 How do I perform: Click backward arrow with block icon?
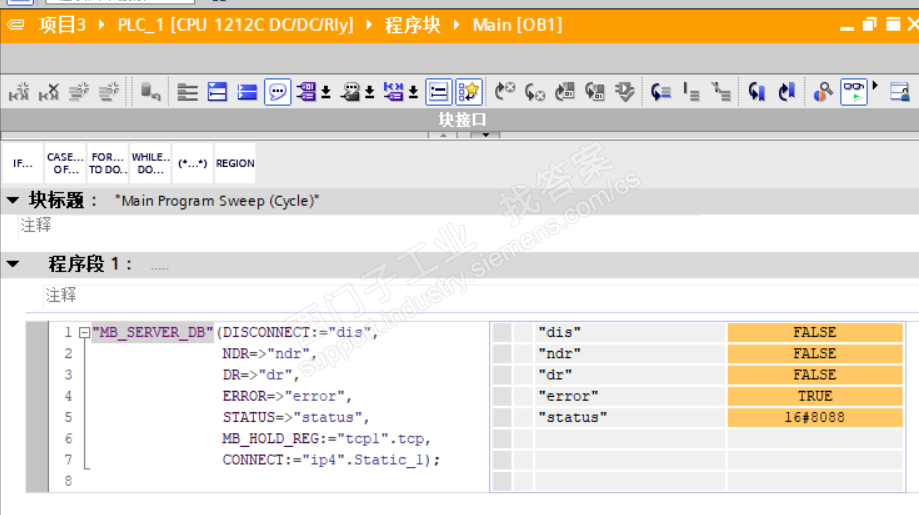tap(594, 92)
